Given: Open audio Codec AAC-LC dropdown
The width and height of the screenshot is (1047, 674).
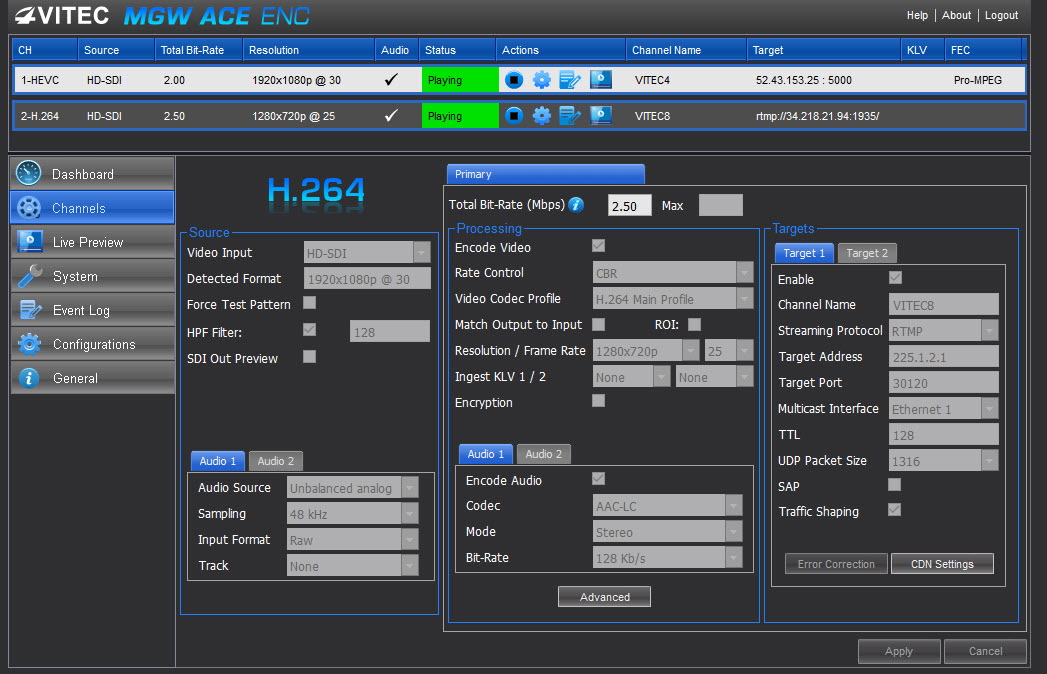Looking at the screenshot, I should [668, 506].
